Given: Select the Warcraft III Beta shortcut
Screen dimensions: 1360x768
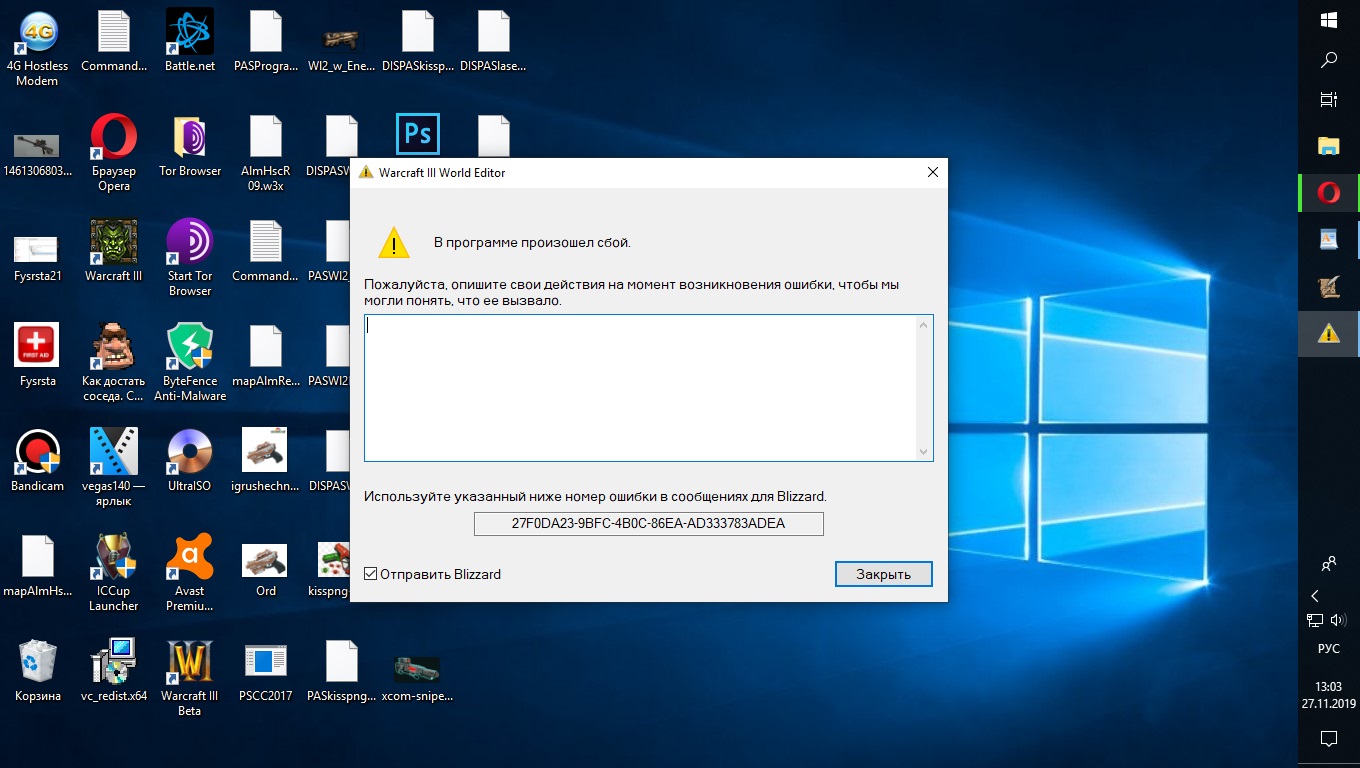Looking at the screenshot, I should (x=190, y=678).
